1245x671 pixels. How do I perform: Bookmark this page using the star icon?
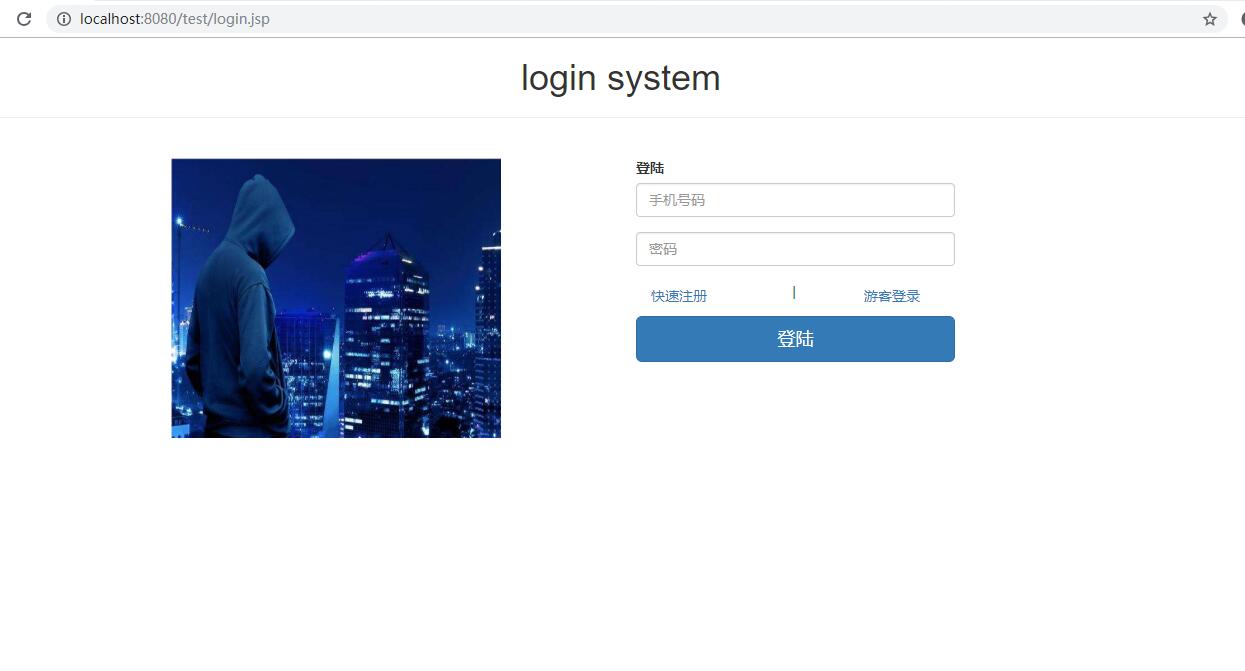(1210, 19)
